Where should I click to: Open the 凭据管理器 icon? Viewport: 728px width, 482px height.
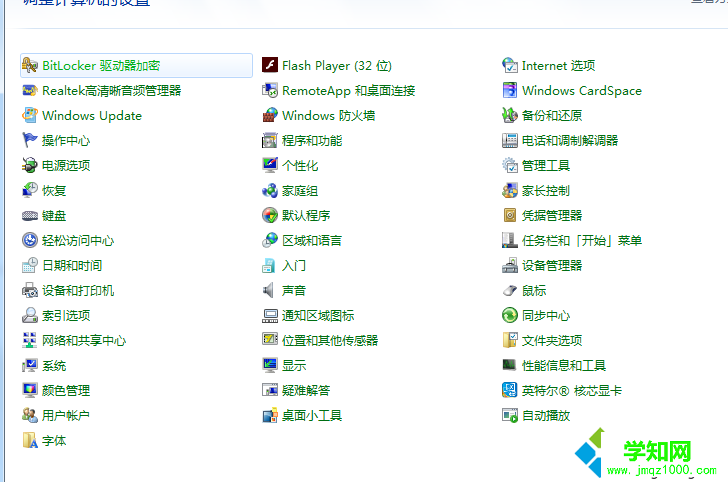[510, 215]
